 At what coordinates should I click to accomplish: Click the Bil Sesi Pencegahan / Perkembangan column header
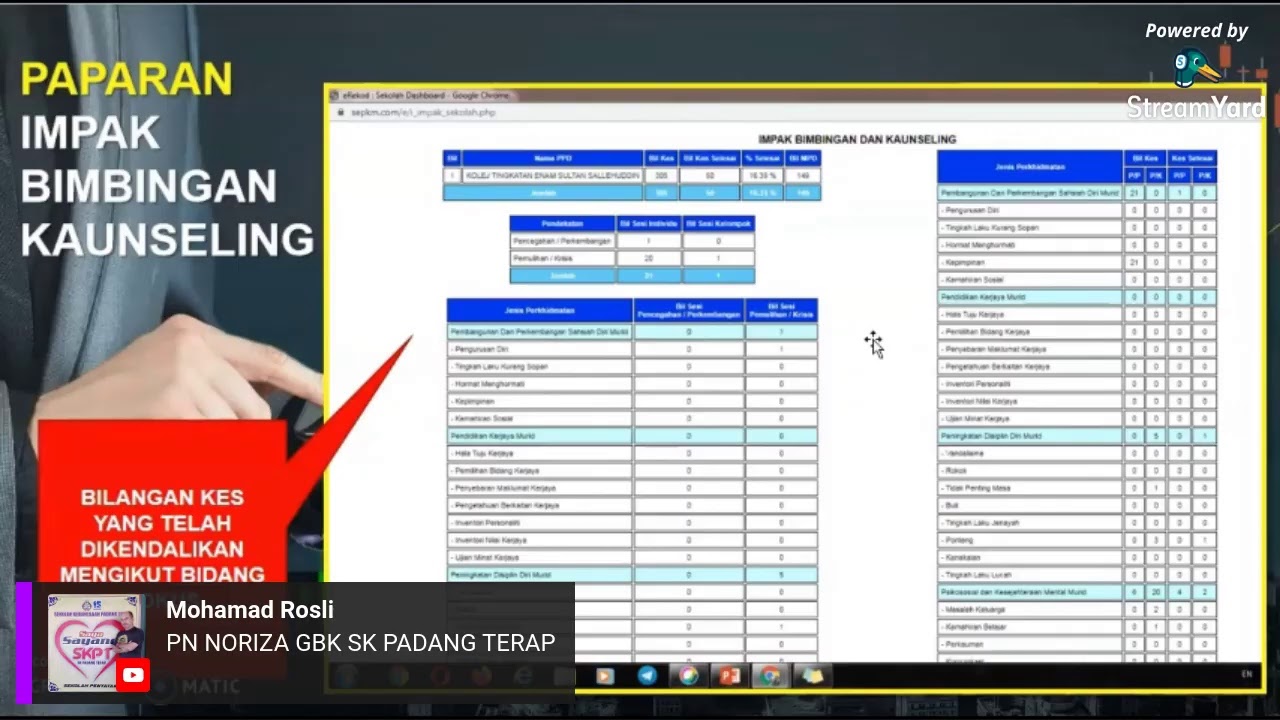point(689,310)
